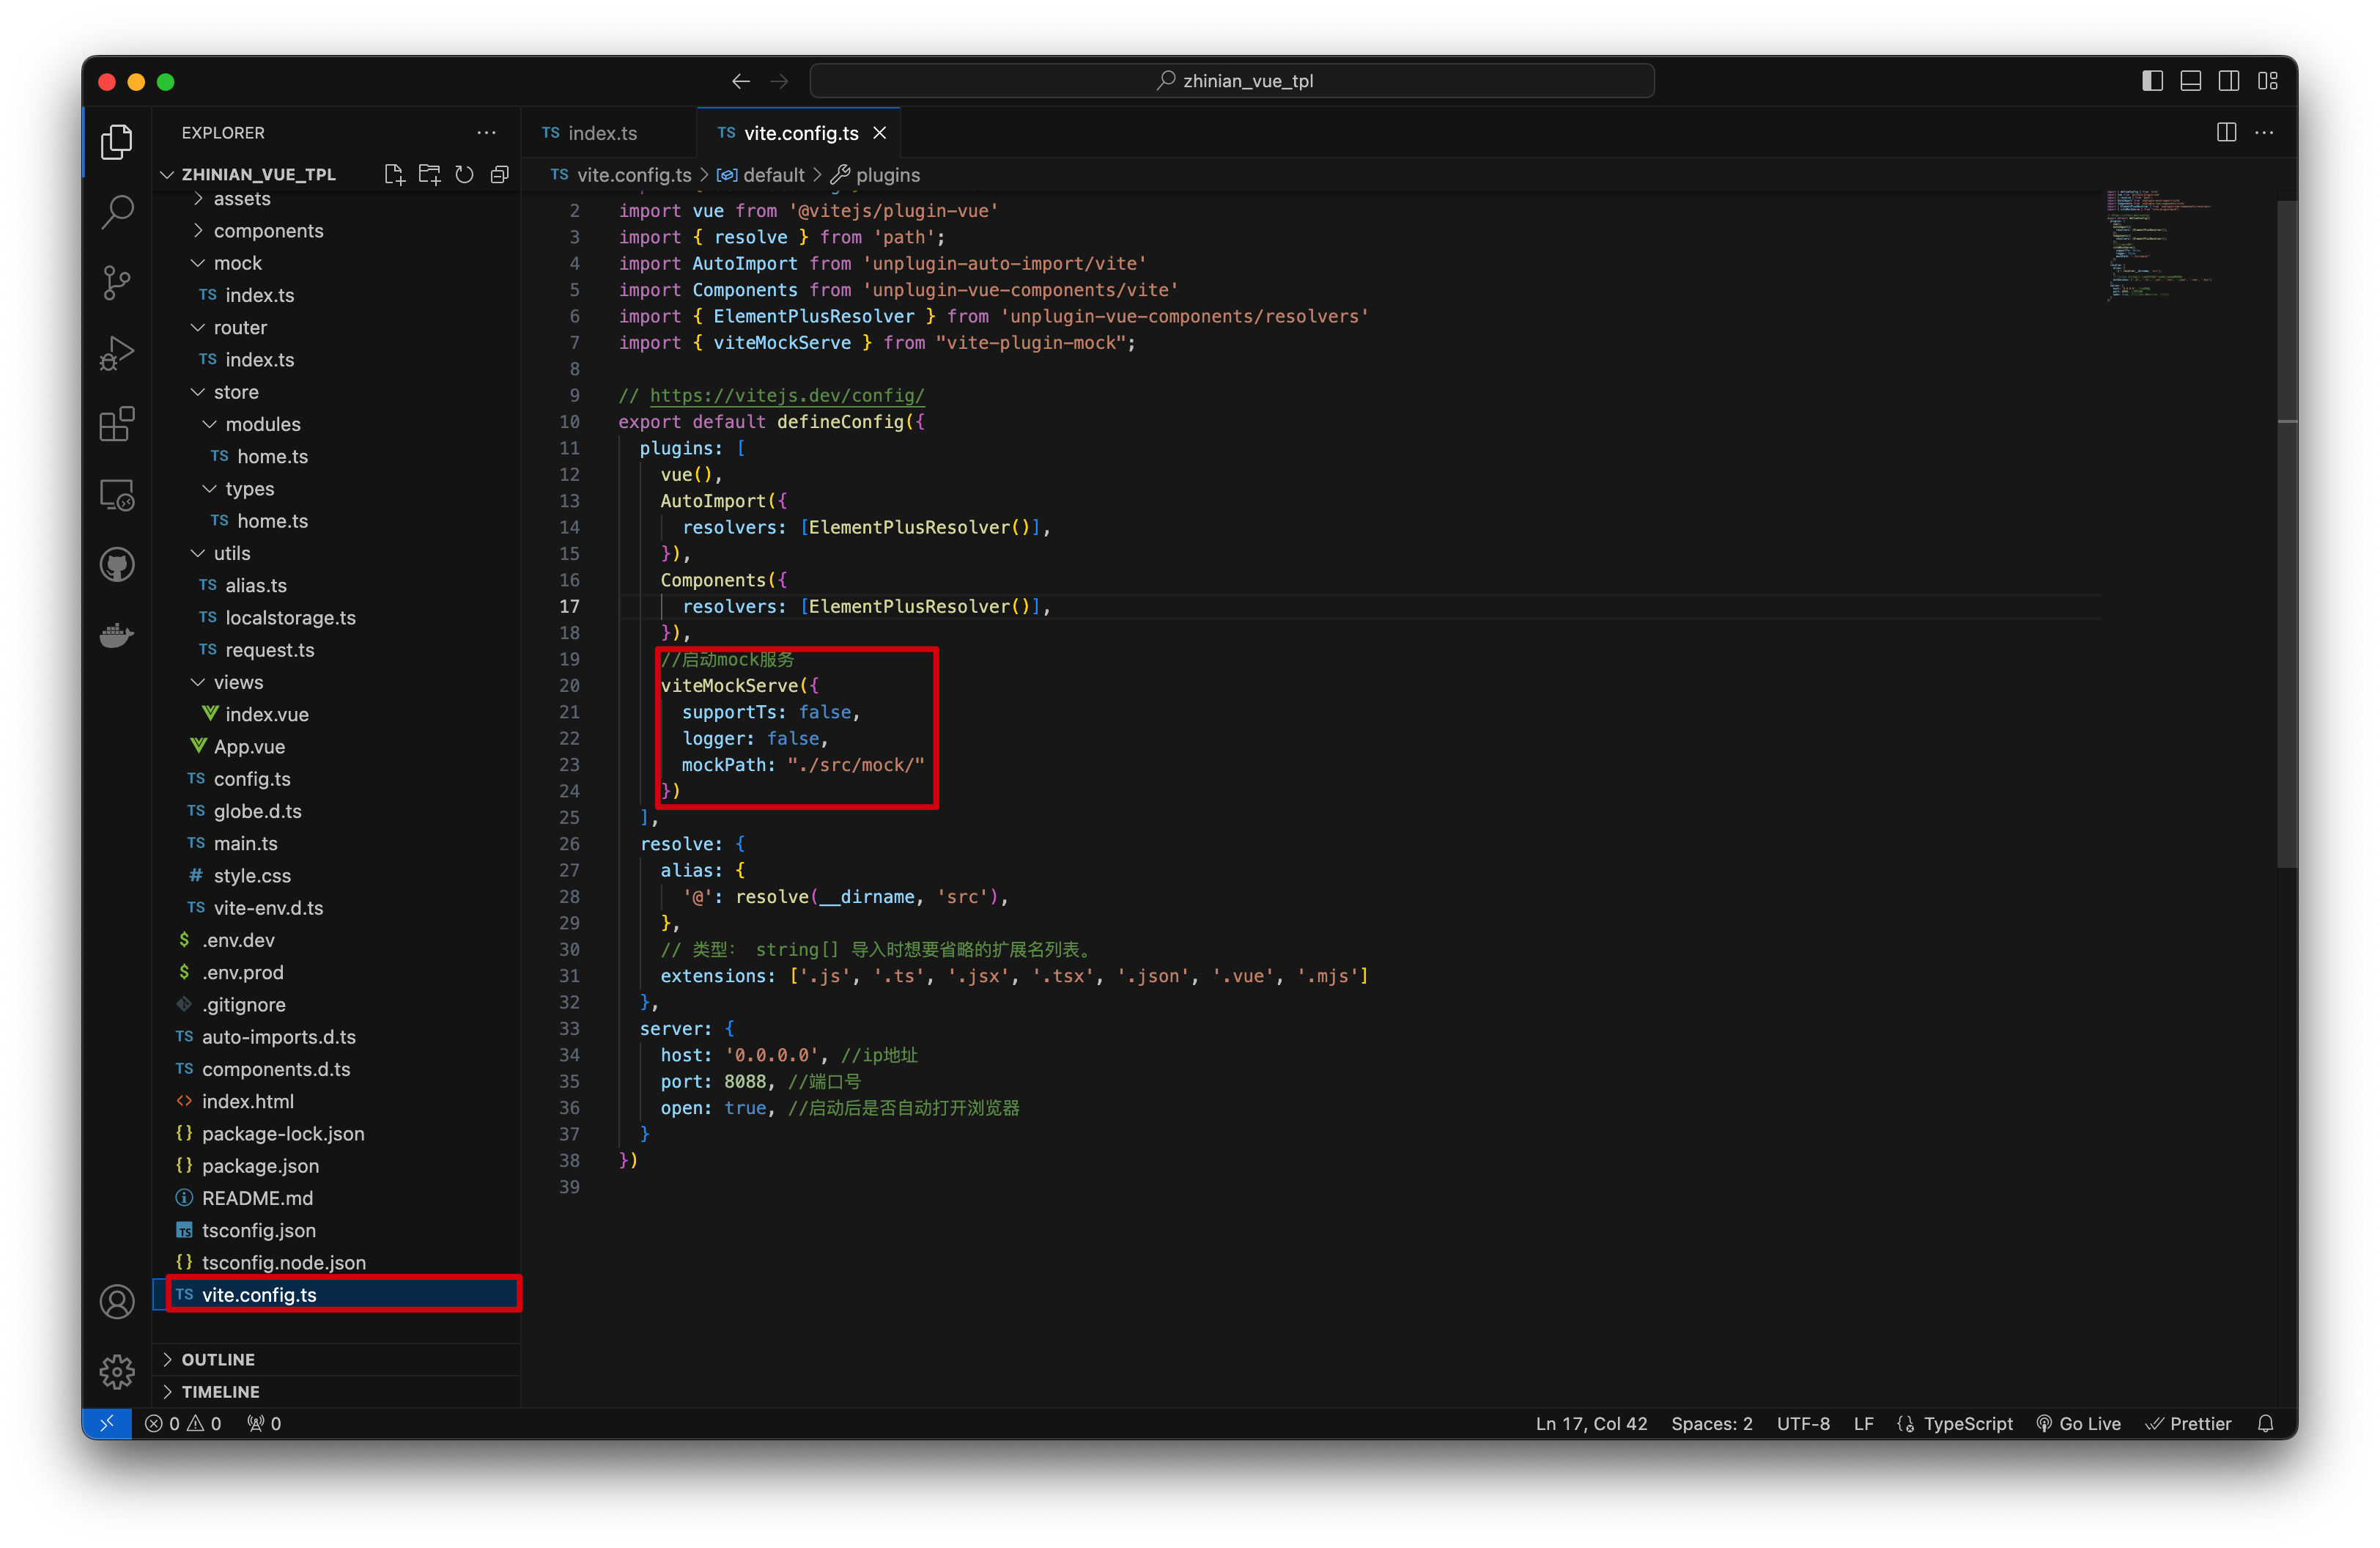Screen dimensions: 2380x1548
Task: Click Go Live in status bar
Action: click(2079, 1423)
